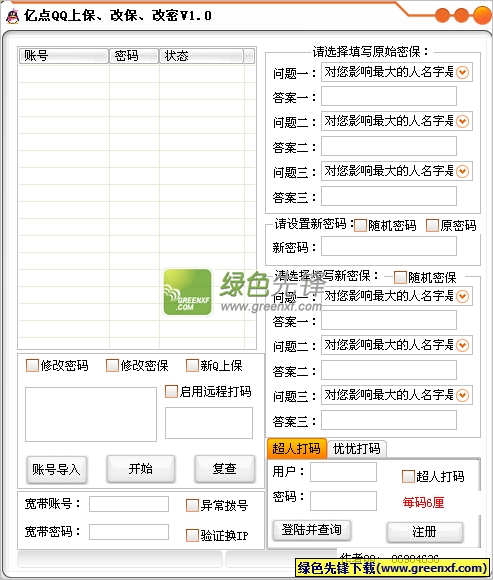
Task: Select the 超人打码 tab
Action: click(x=297, y=448)
